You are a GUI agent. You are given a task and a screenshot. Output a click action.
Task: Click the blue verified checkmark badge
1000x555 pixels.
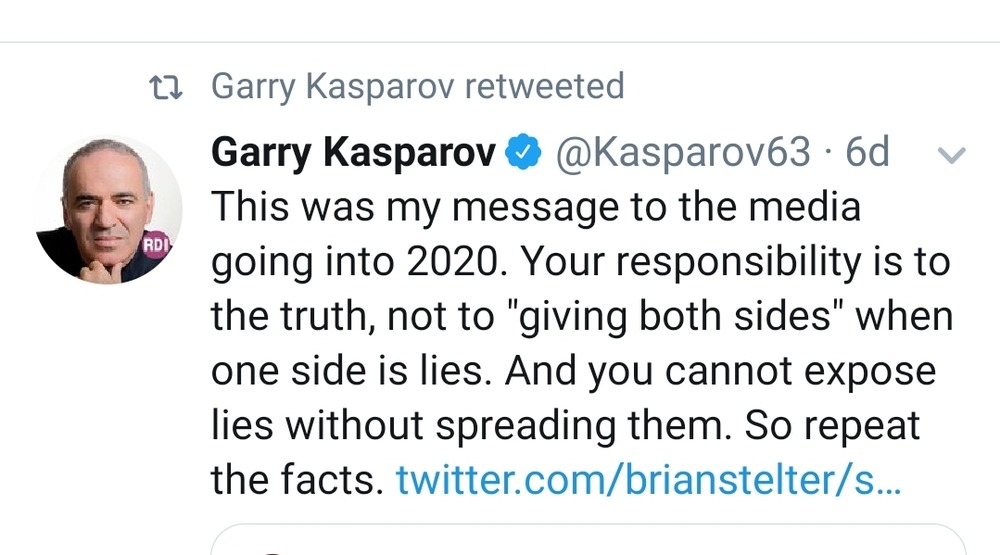pyautogui.click(x=523, y=153)
